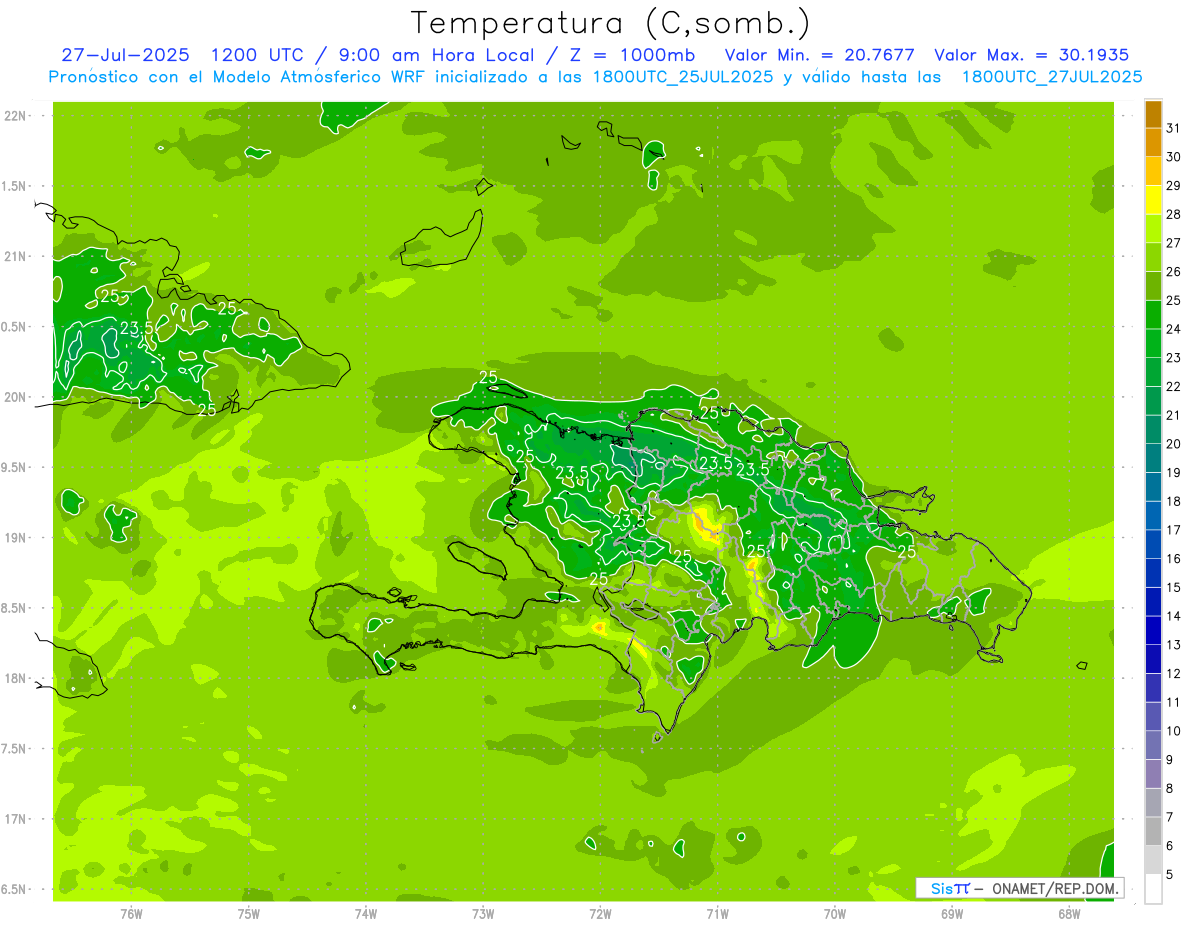Click the title 'Temperatura (C,somb.)'
The height and width of the screenshot is (927, 1200).
(611, 23)
